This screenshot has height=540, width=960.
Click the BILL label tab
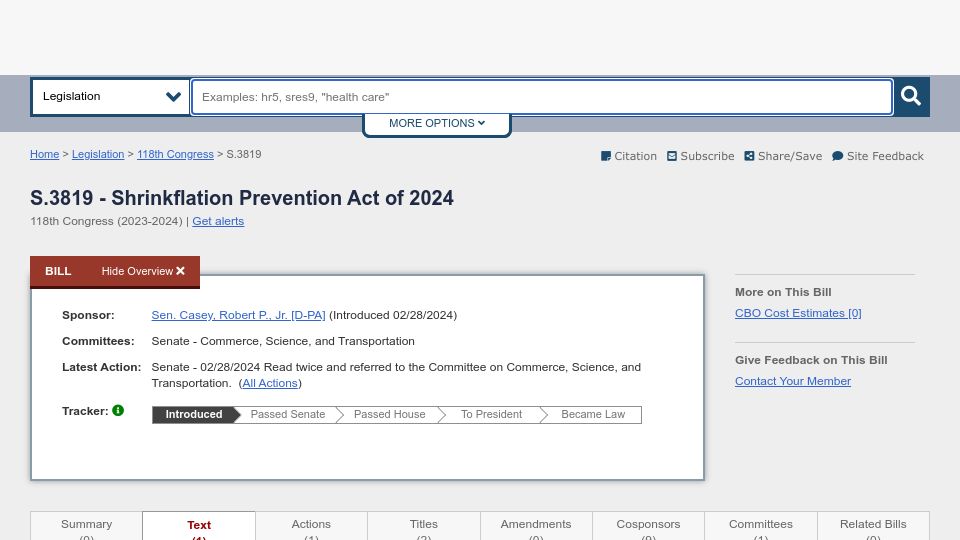click(58, 271)
